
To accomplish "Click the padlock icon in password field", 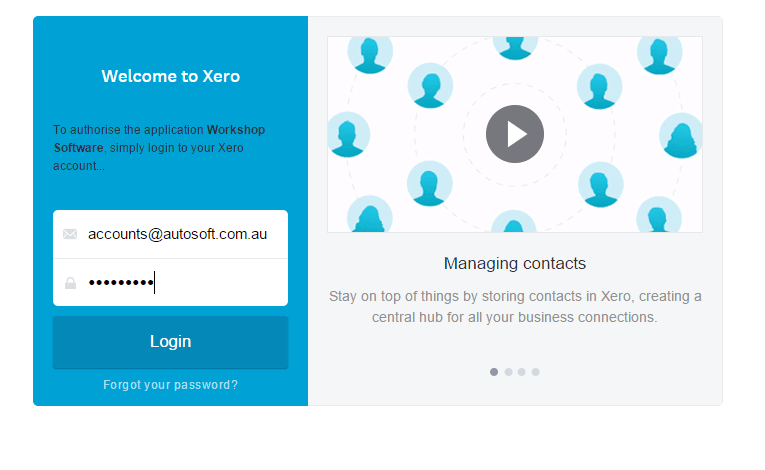I will (x=70, y=283).
